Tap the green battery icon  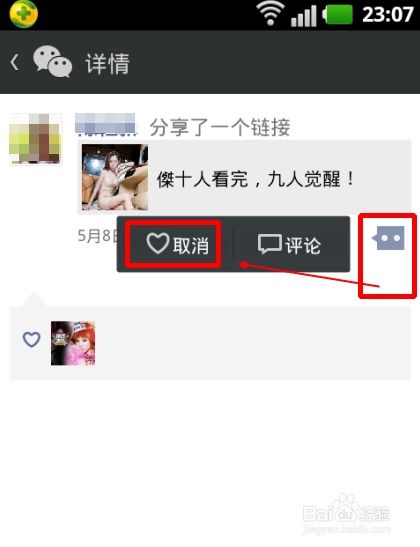(337, 15)
